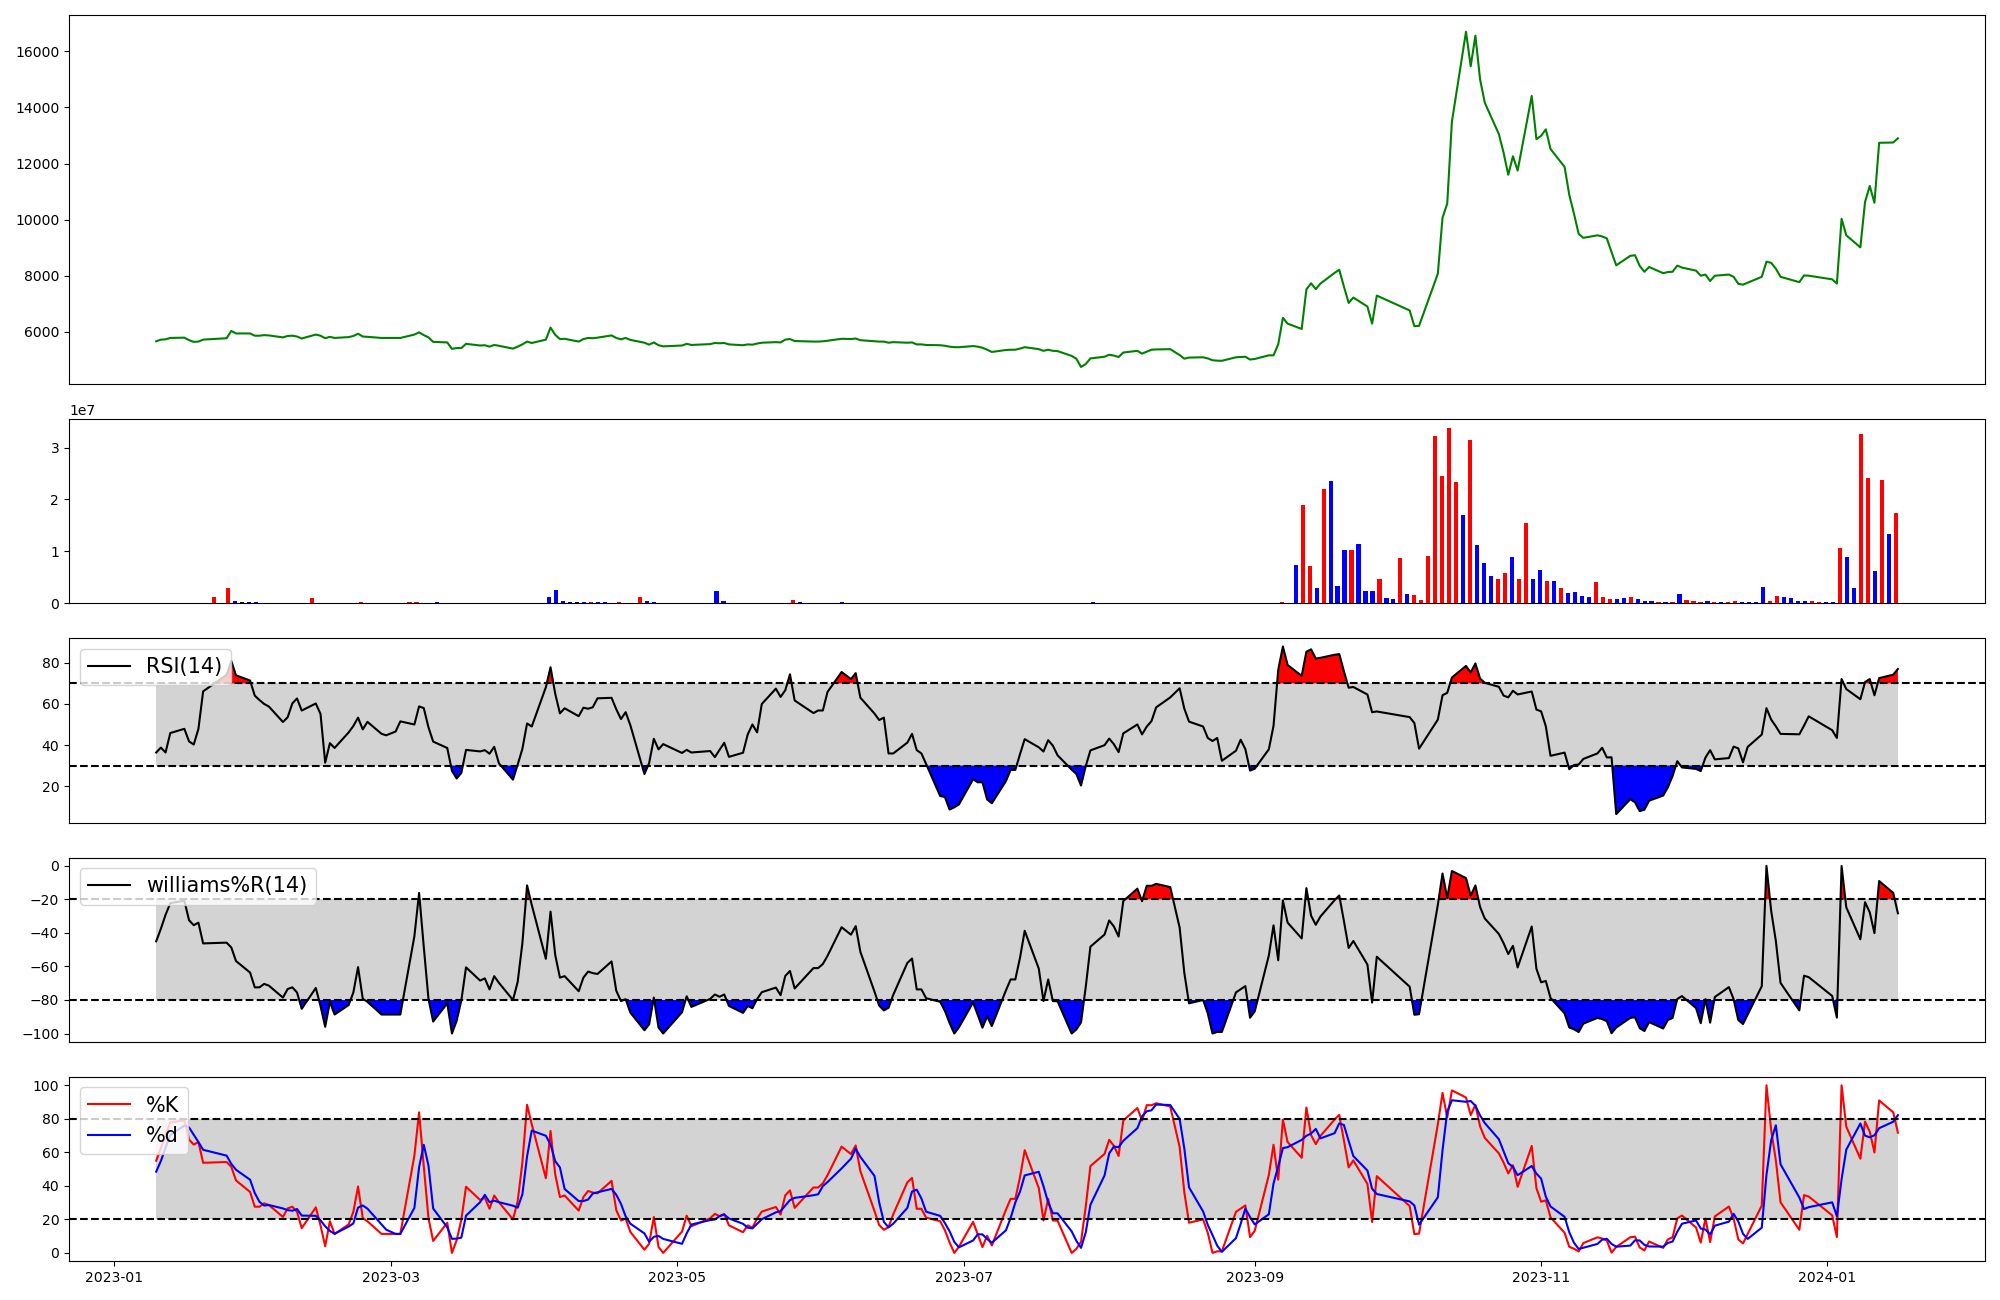Click the 6000 tick on price axis
Screen dimensions: 2000x1300
coord(42,333)
